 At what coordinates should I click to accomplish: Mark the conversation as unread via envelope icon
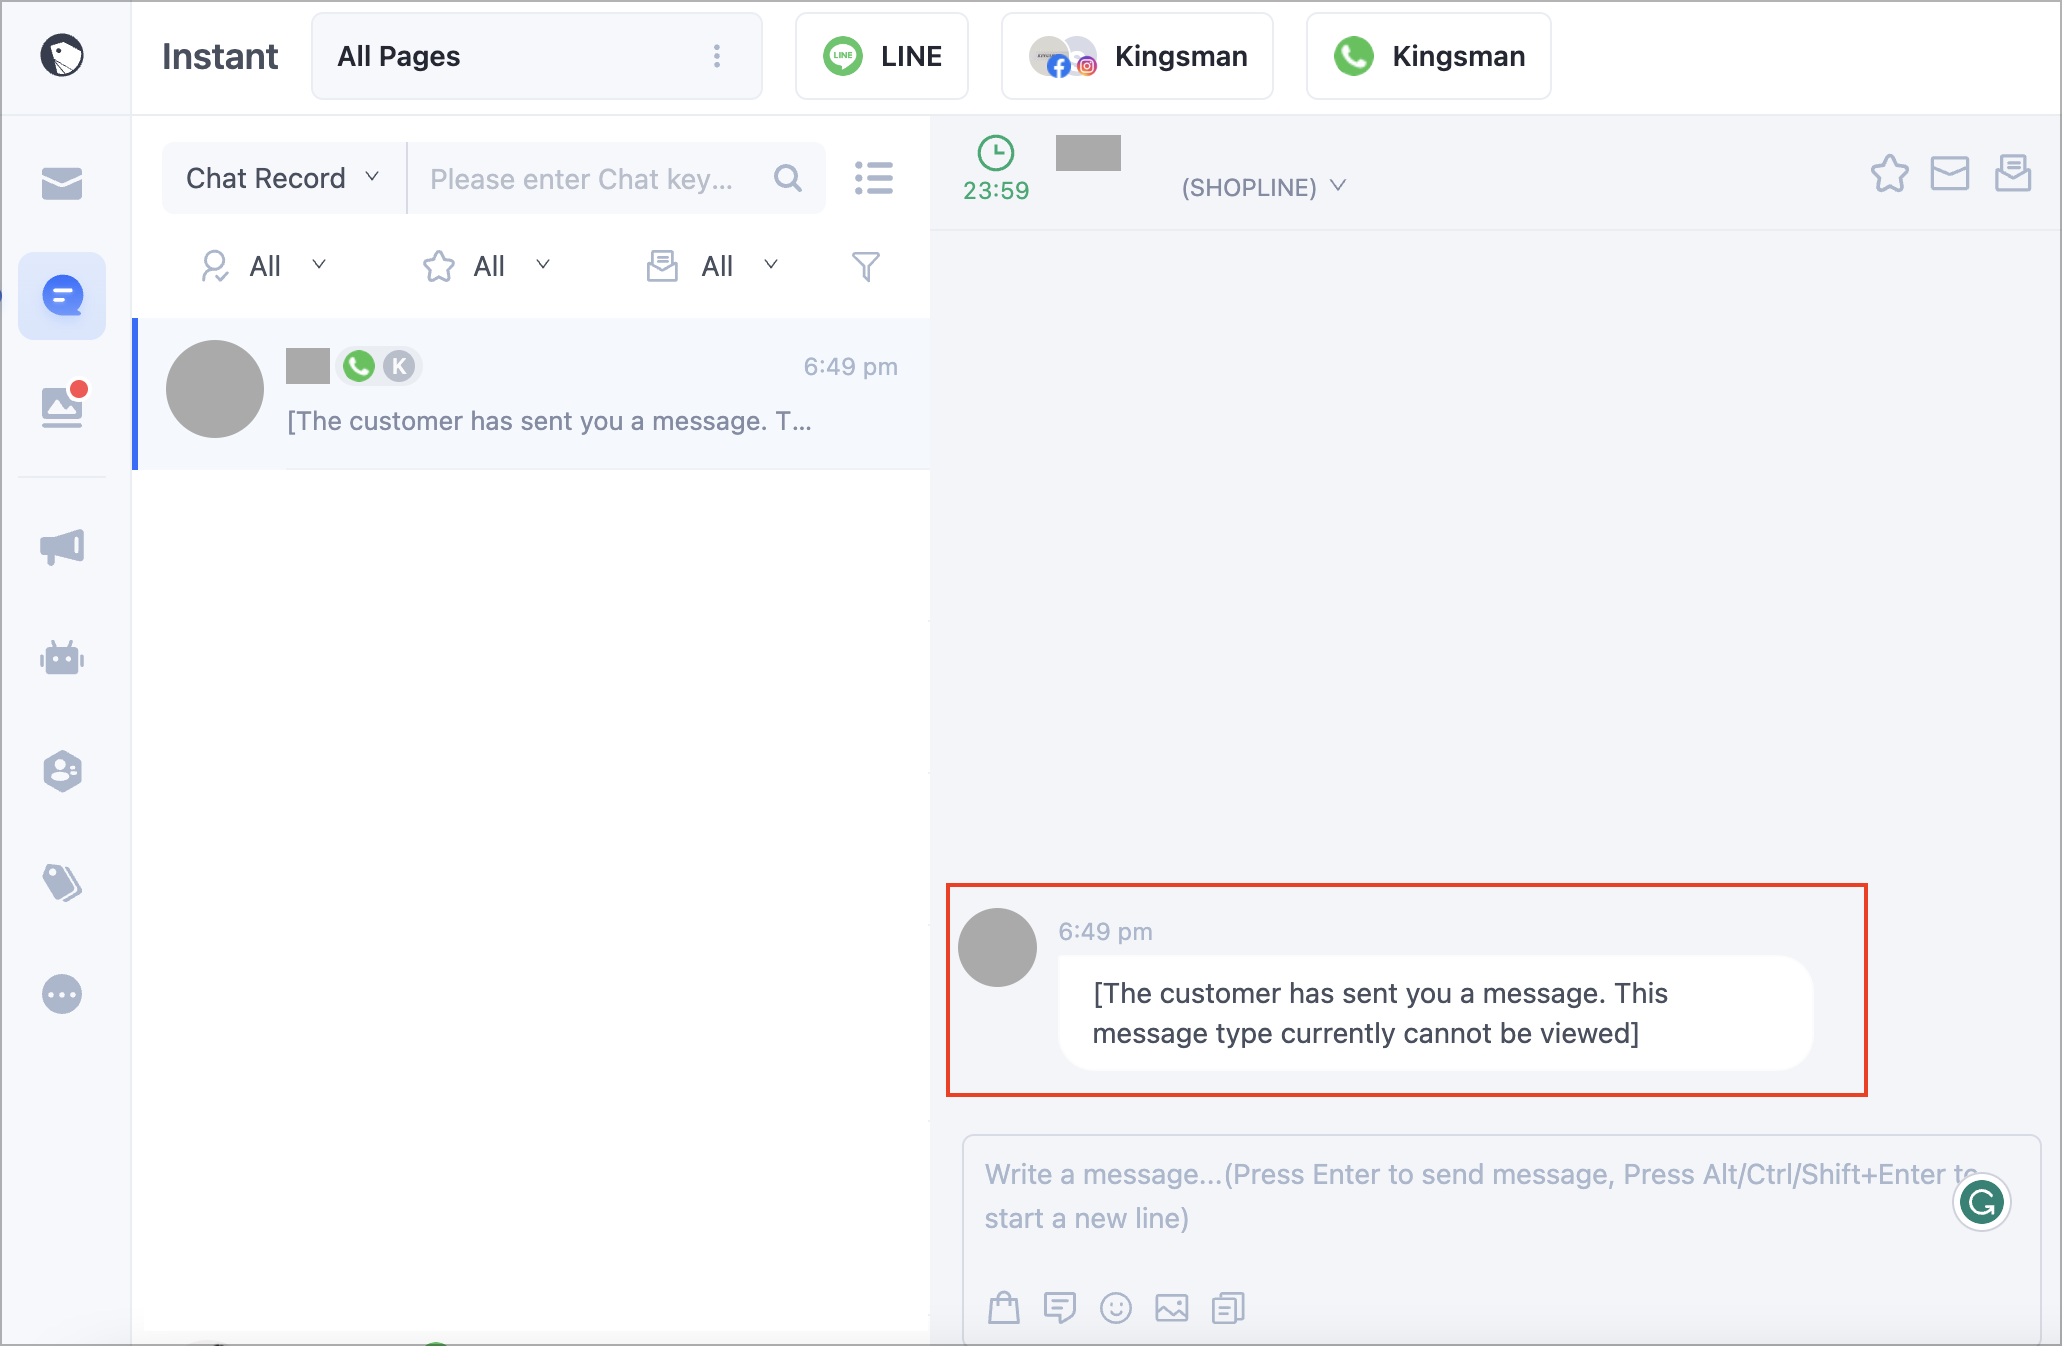click(1950, 174)
